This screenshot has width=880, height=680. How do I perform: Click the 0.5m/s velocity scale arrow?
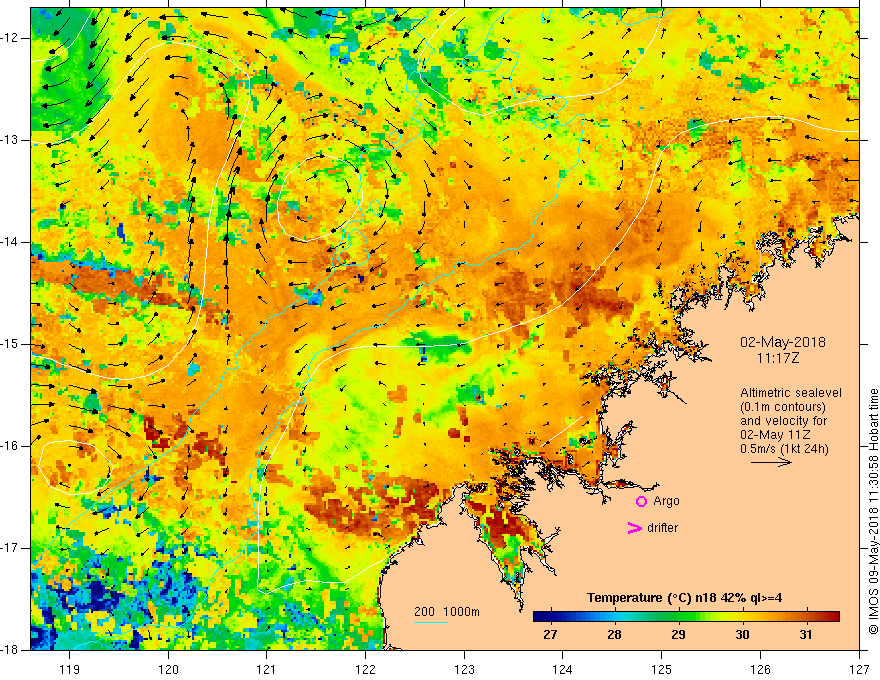point(771,462)
